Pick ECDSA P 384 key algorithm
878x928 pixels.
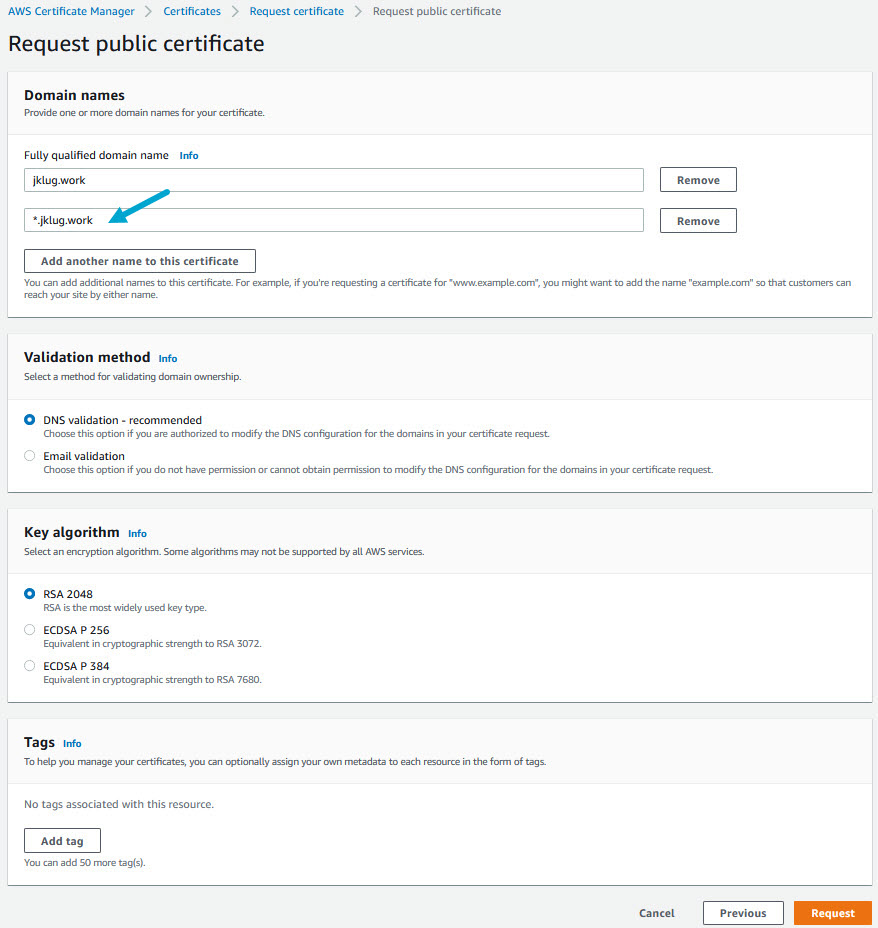tap(30, 666)
